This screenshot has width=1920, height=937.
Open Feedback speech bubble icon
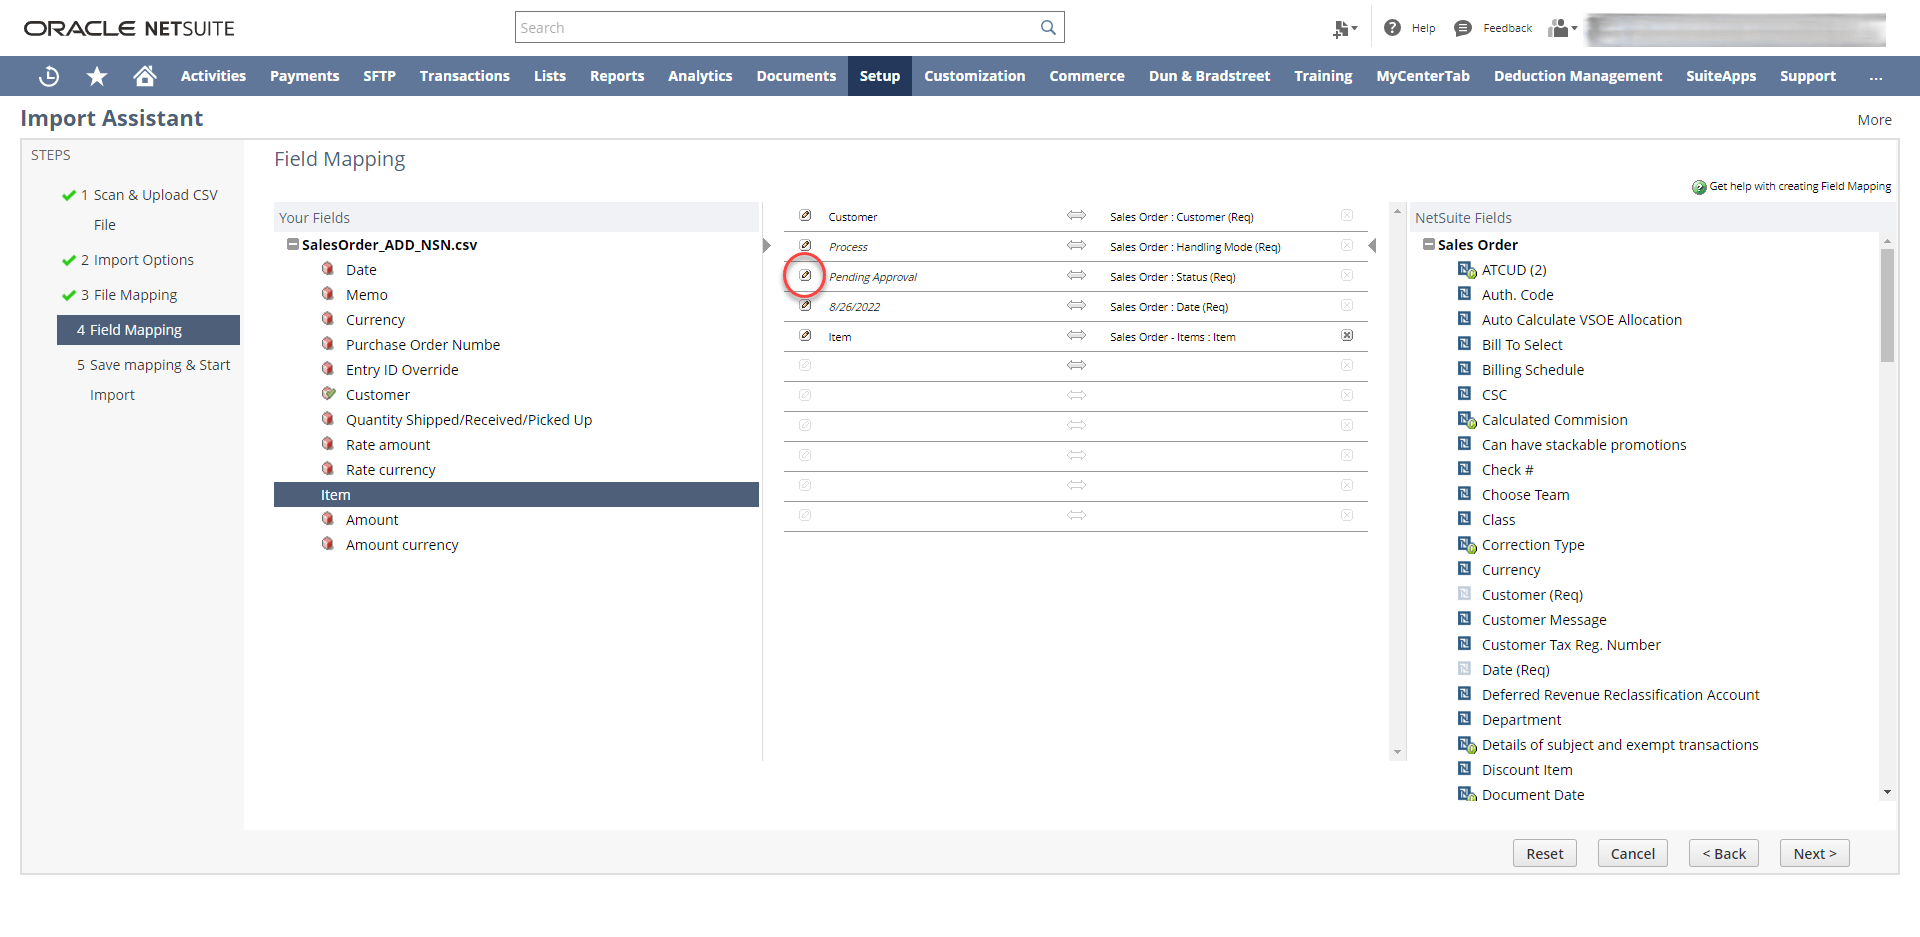point(1463,28)
